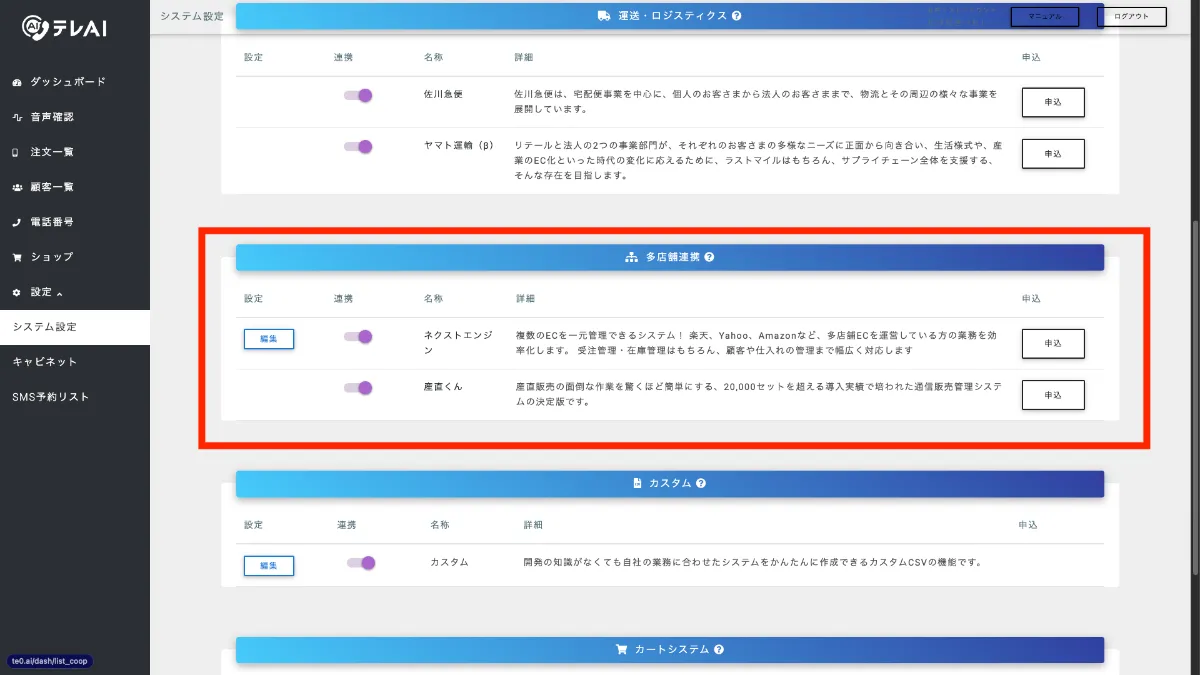Toggle the カスタム integration switch
Viewport: 1200px width, 675px height.
pos(361,563)
